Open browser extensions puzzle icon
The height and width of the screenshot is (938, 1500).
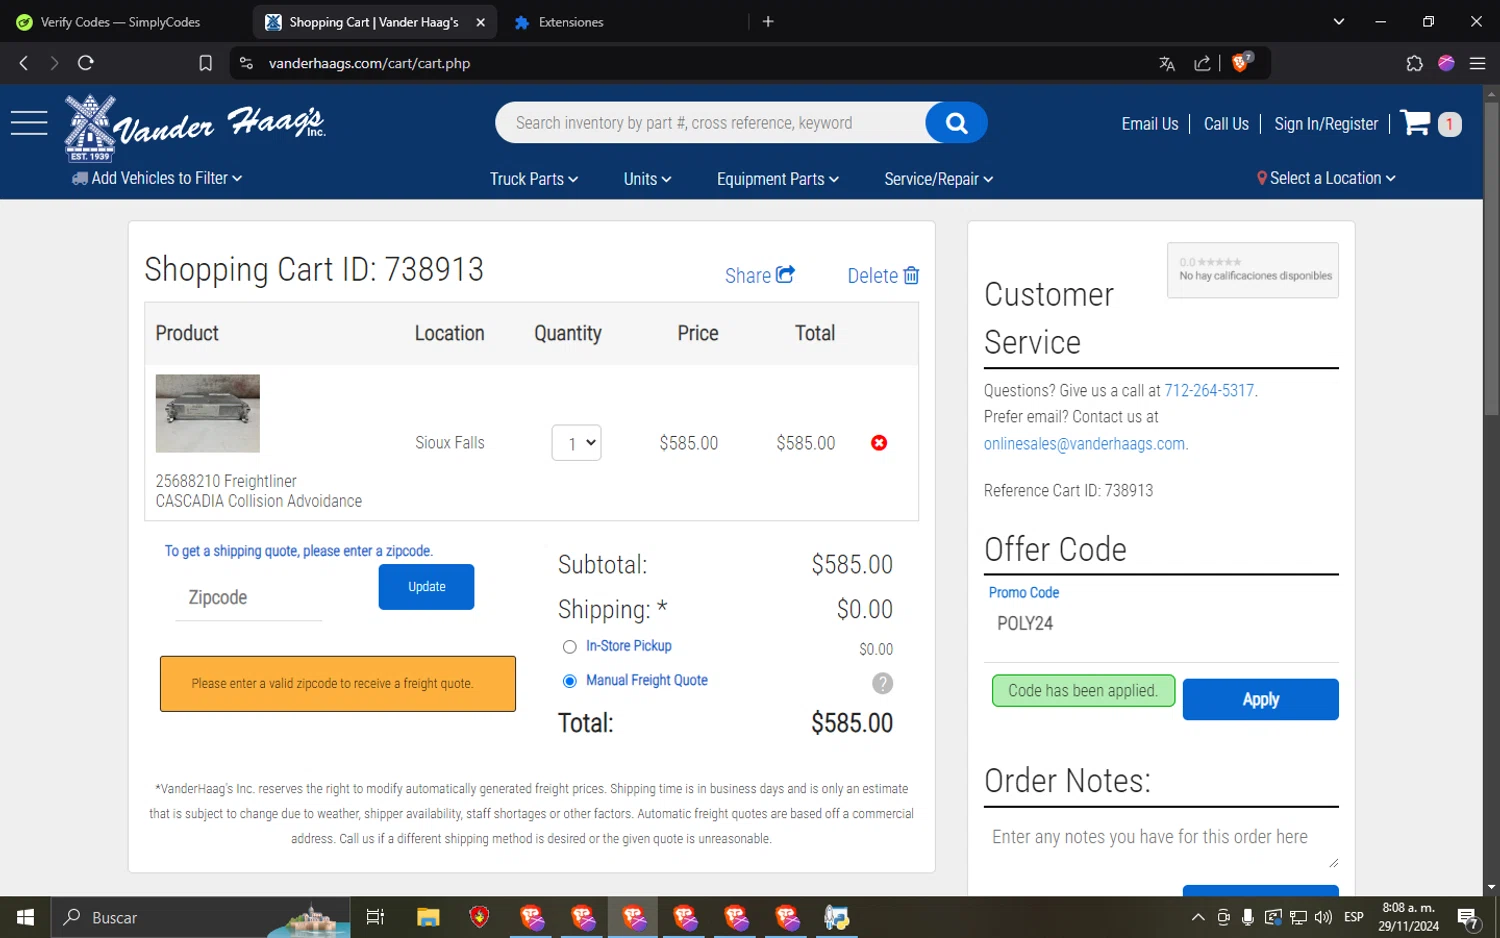pos(1414,63)
